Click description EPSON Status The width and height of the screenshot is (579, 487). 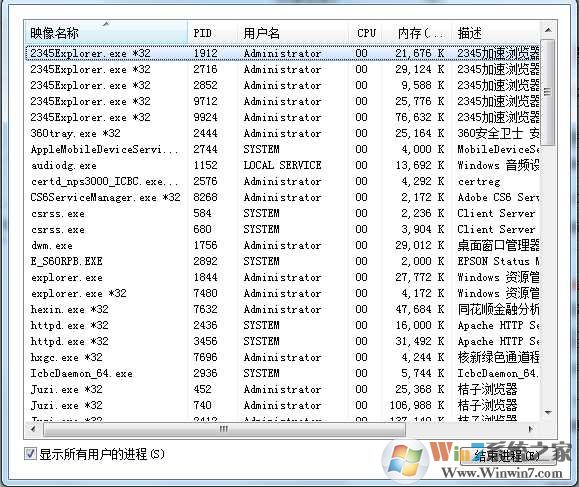498,261
